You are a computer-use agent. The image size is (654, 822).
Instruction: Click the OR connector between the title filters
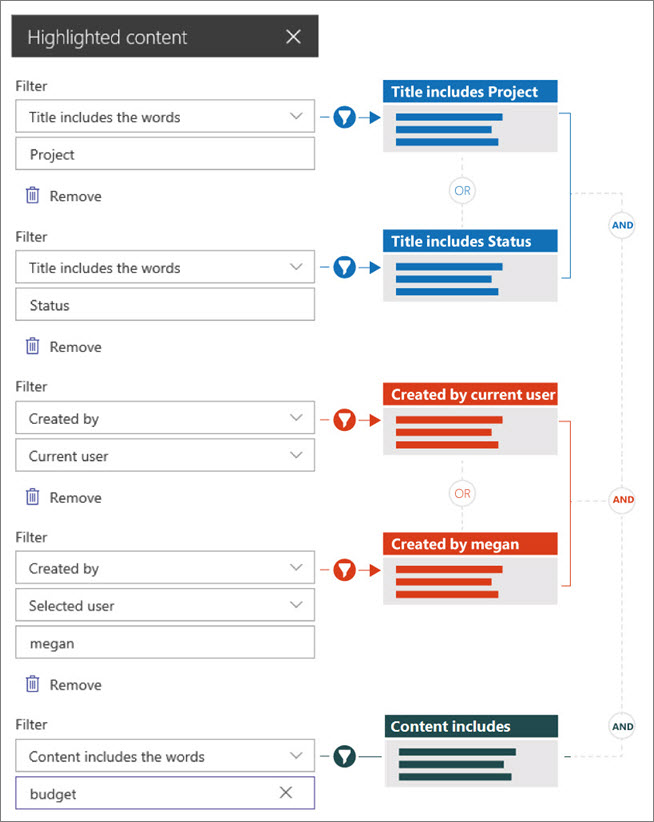click(462, 190)
